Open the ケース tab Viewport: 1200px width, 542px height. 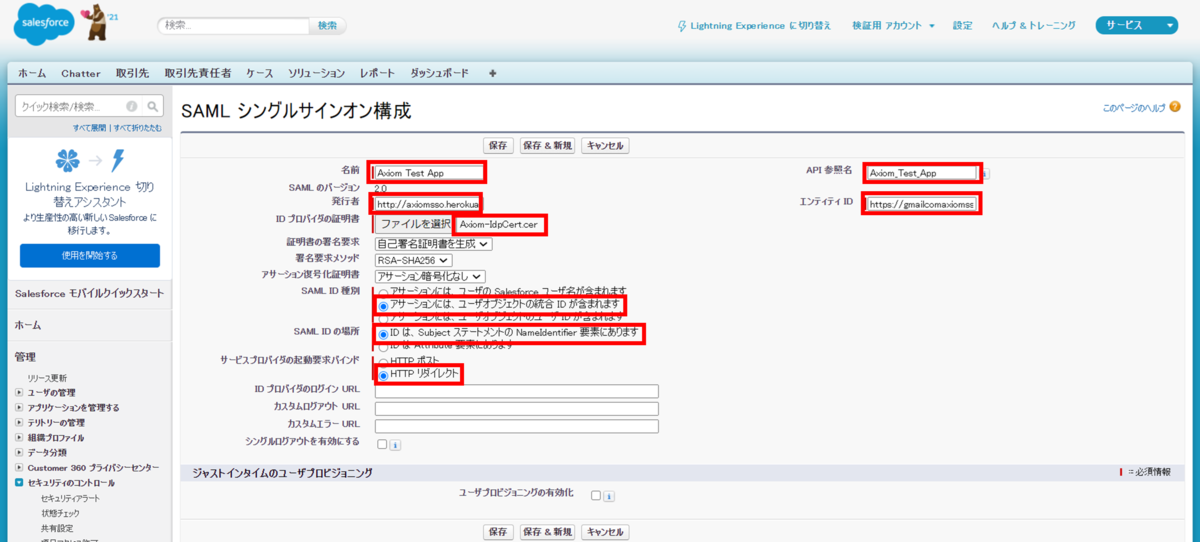260,73
